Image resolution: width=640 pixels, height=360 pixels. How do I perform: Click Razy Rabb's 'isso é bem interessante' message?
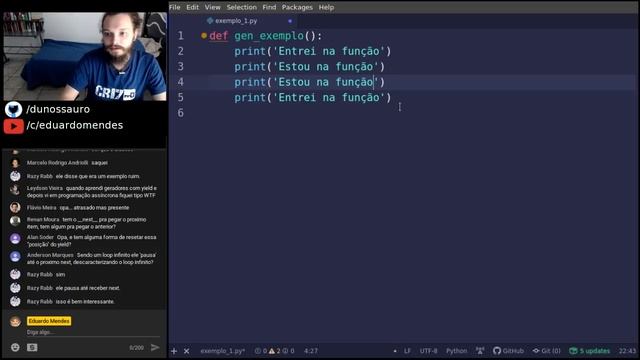pos(85,302)
